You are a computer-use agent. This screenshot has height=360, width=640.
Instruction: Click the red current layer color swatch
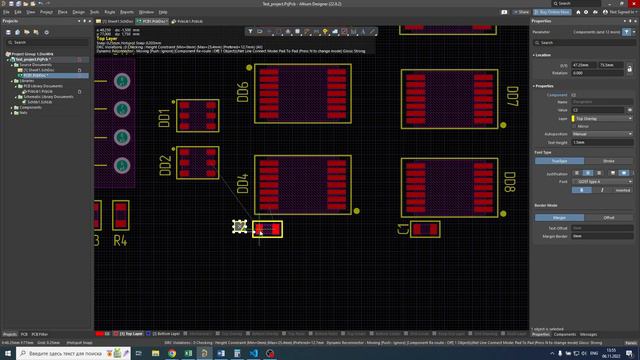(100, 334)
